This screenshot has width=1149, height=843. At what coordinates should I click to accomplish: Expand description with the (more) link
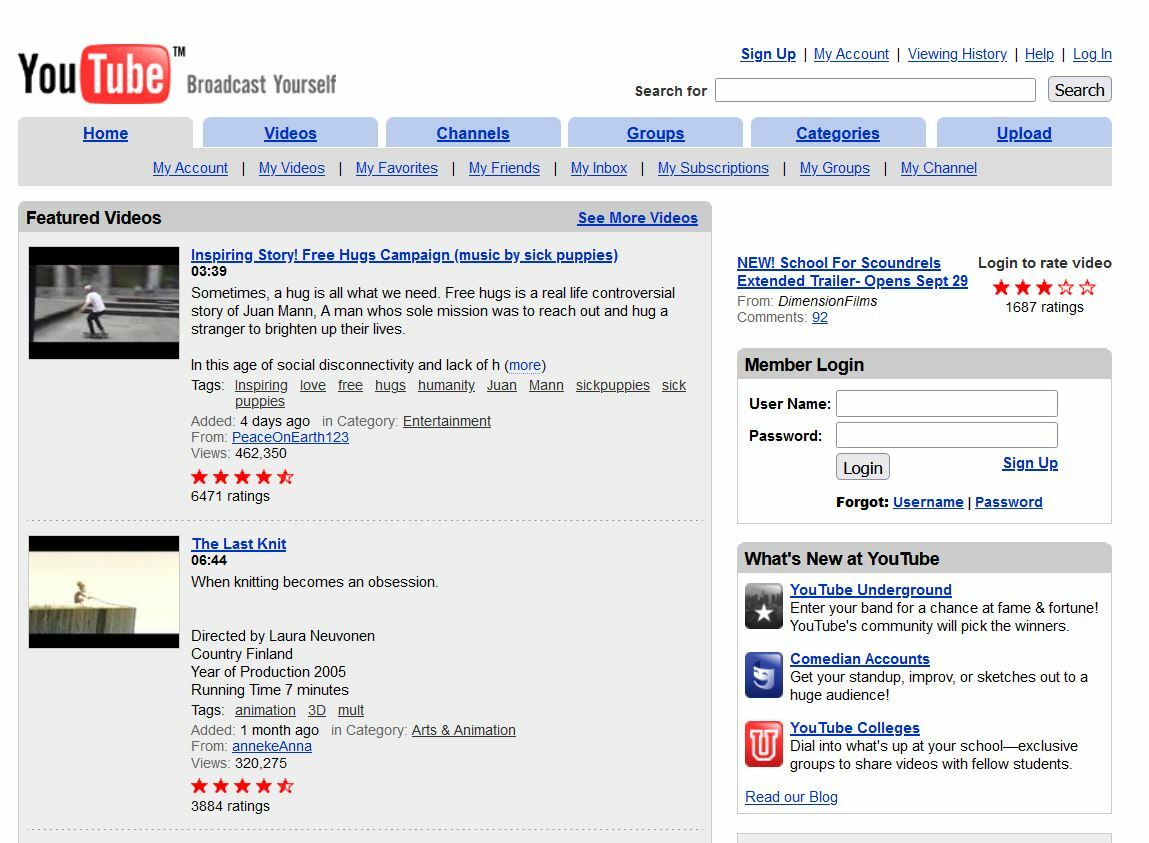525,365
